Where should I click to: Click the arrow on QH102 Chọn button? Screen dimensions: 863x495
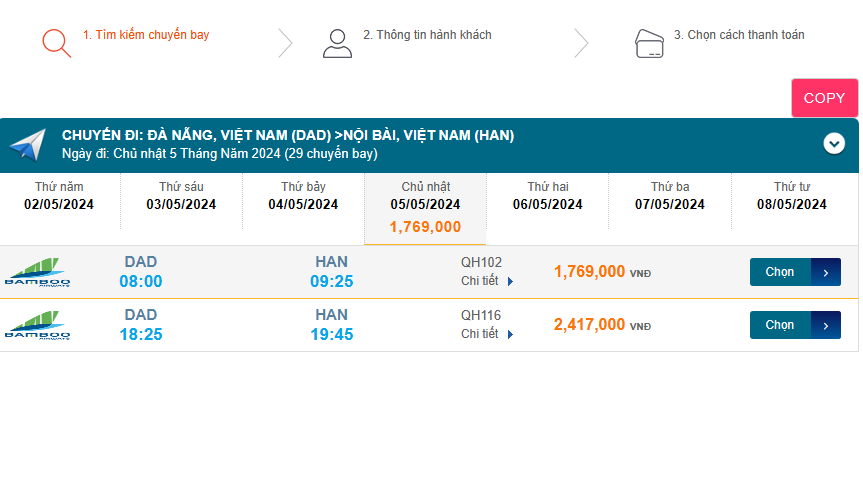pos(825,272)
